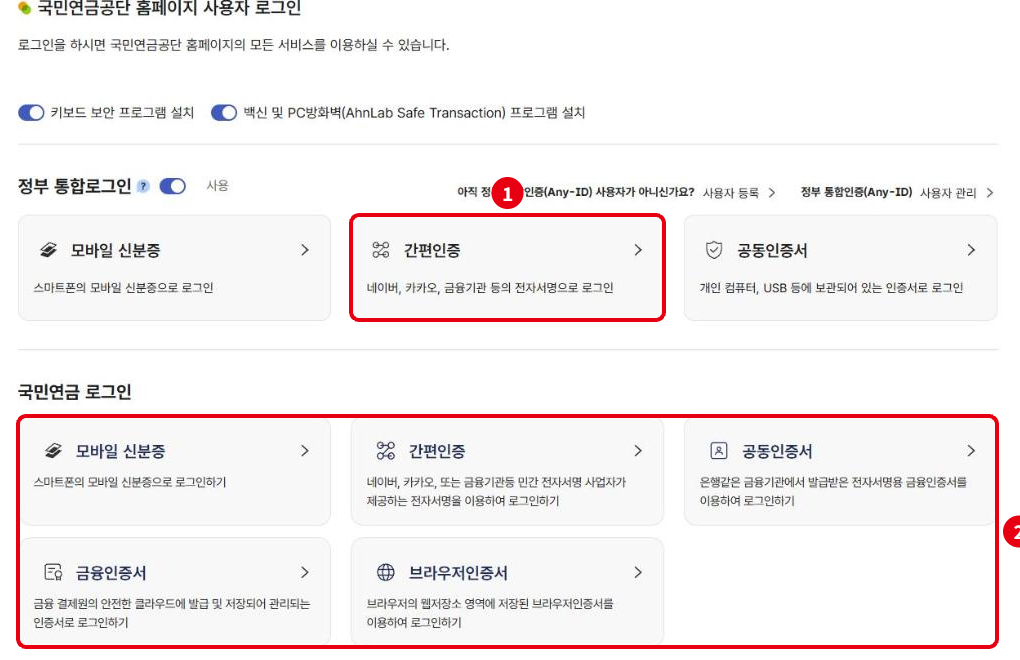
Task: Select 국민연금 로그인 모바일 신분증 title
Action: 120,451
